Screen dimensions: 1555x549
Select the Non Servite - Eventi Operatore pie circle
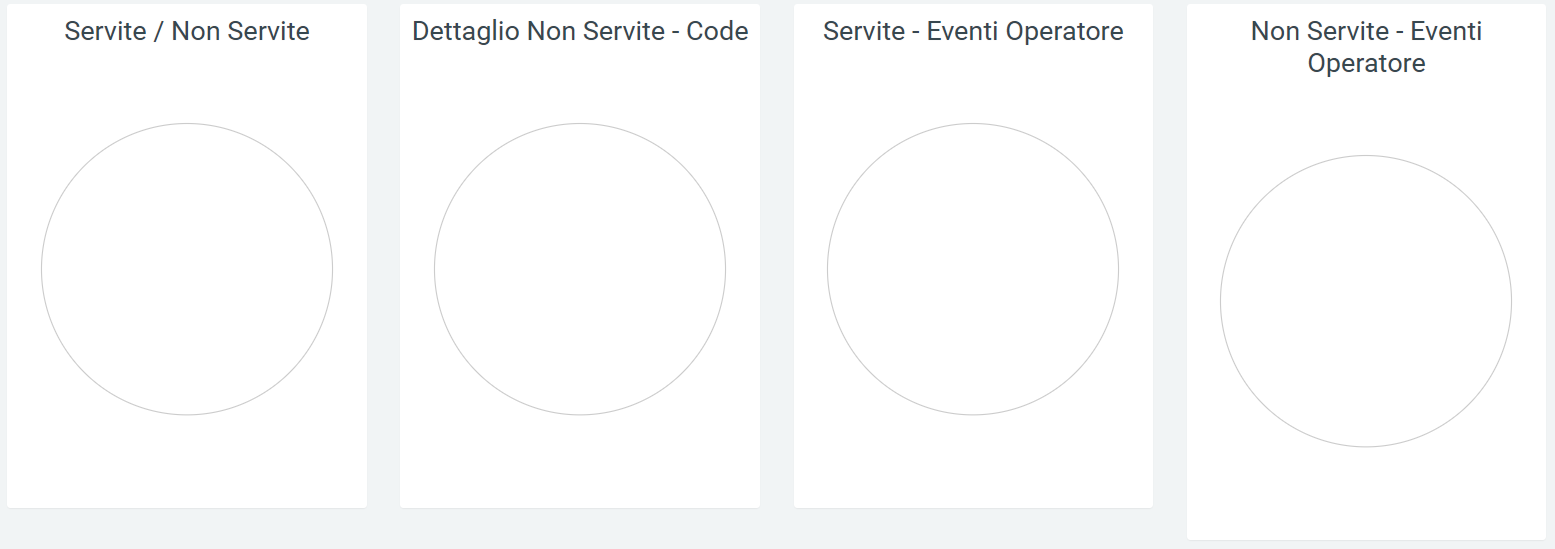coord(1366,301)
